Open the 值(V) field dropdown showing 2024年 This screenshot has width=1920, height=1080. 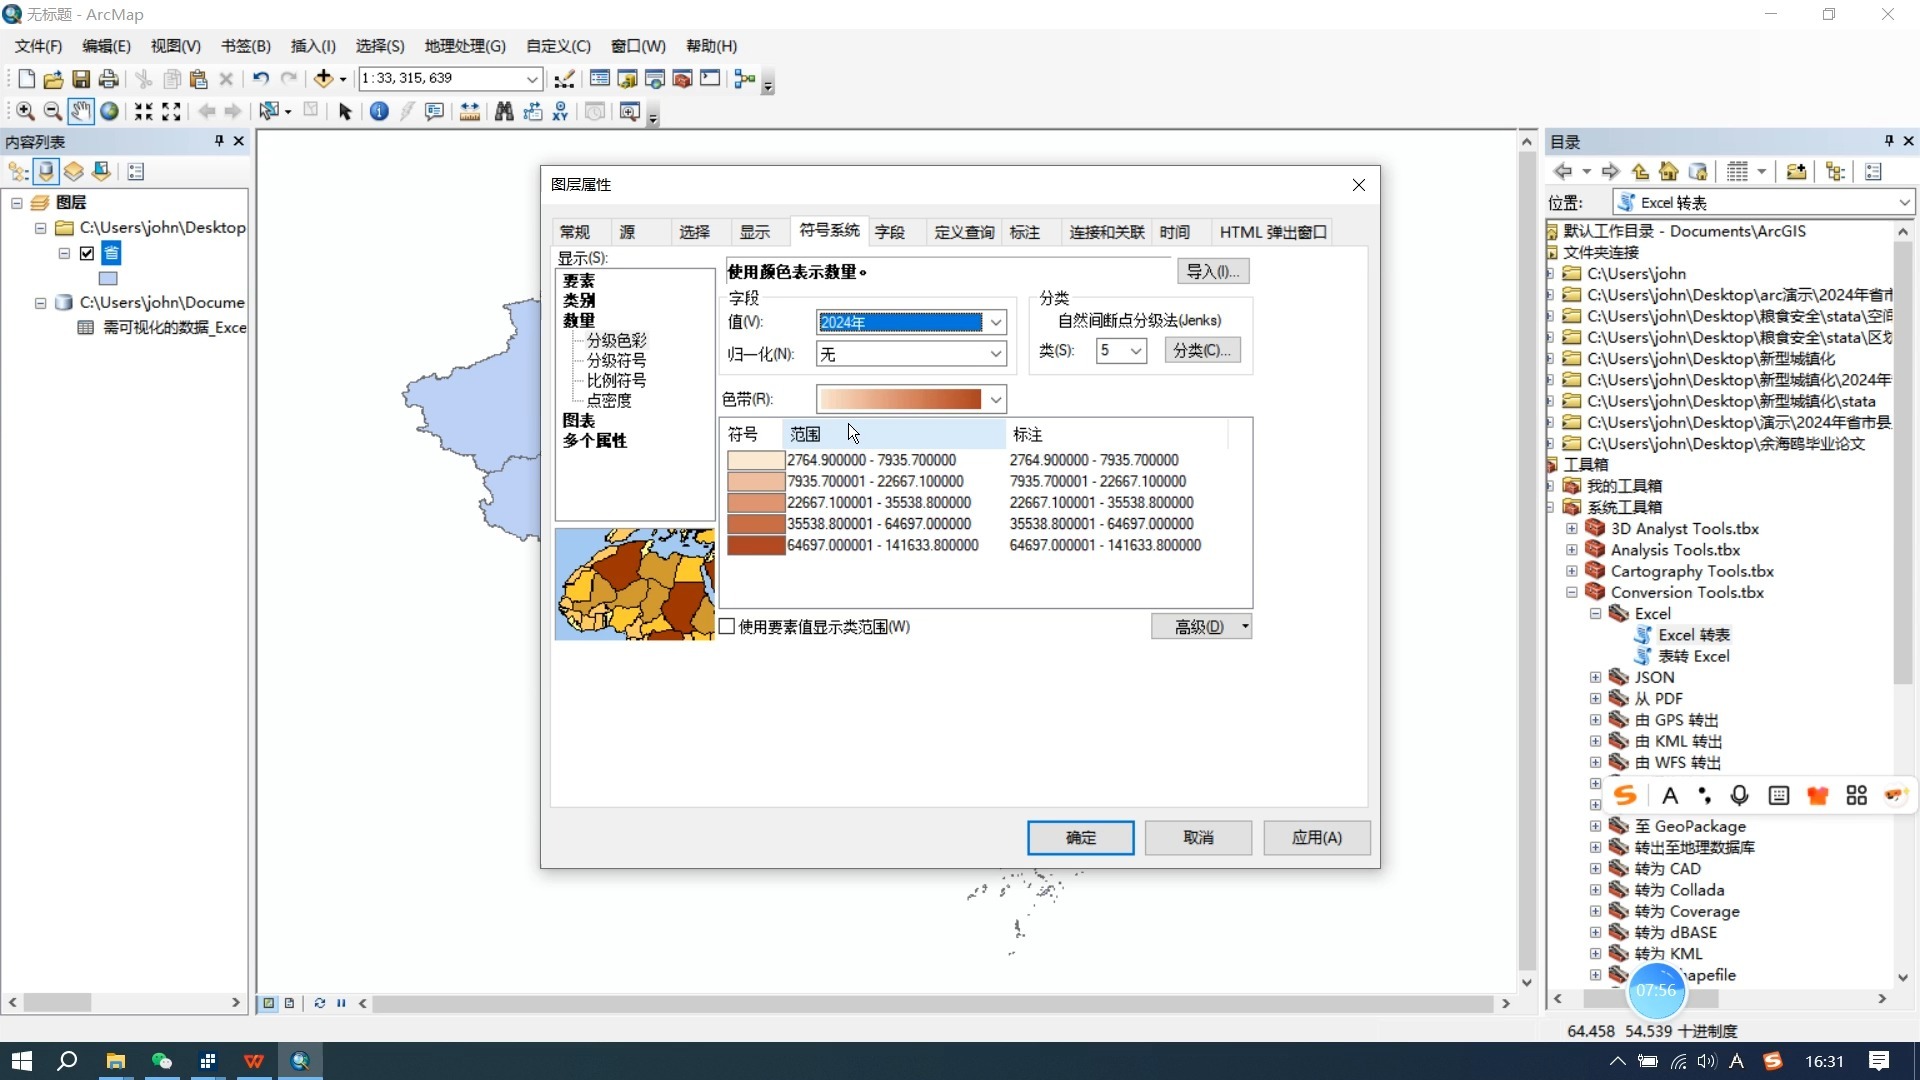pos(994,322)
